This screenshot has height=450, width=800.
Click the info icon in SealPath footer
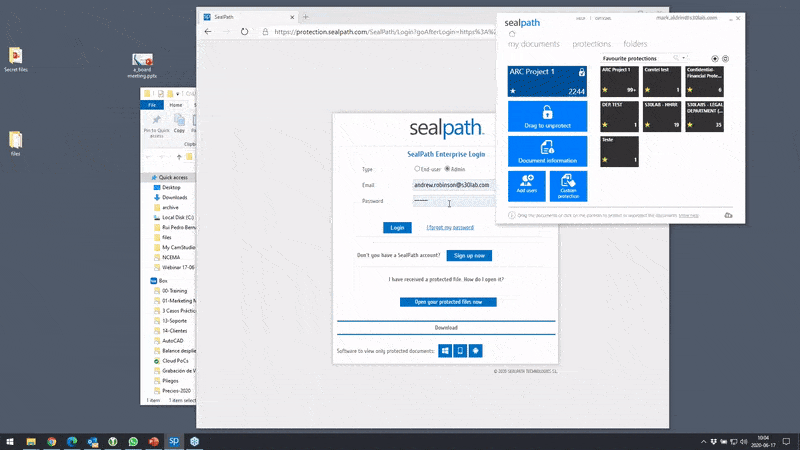(x=512, y=215)
